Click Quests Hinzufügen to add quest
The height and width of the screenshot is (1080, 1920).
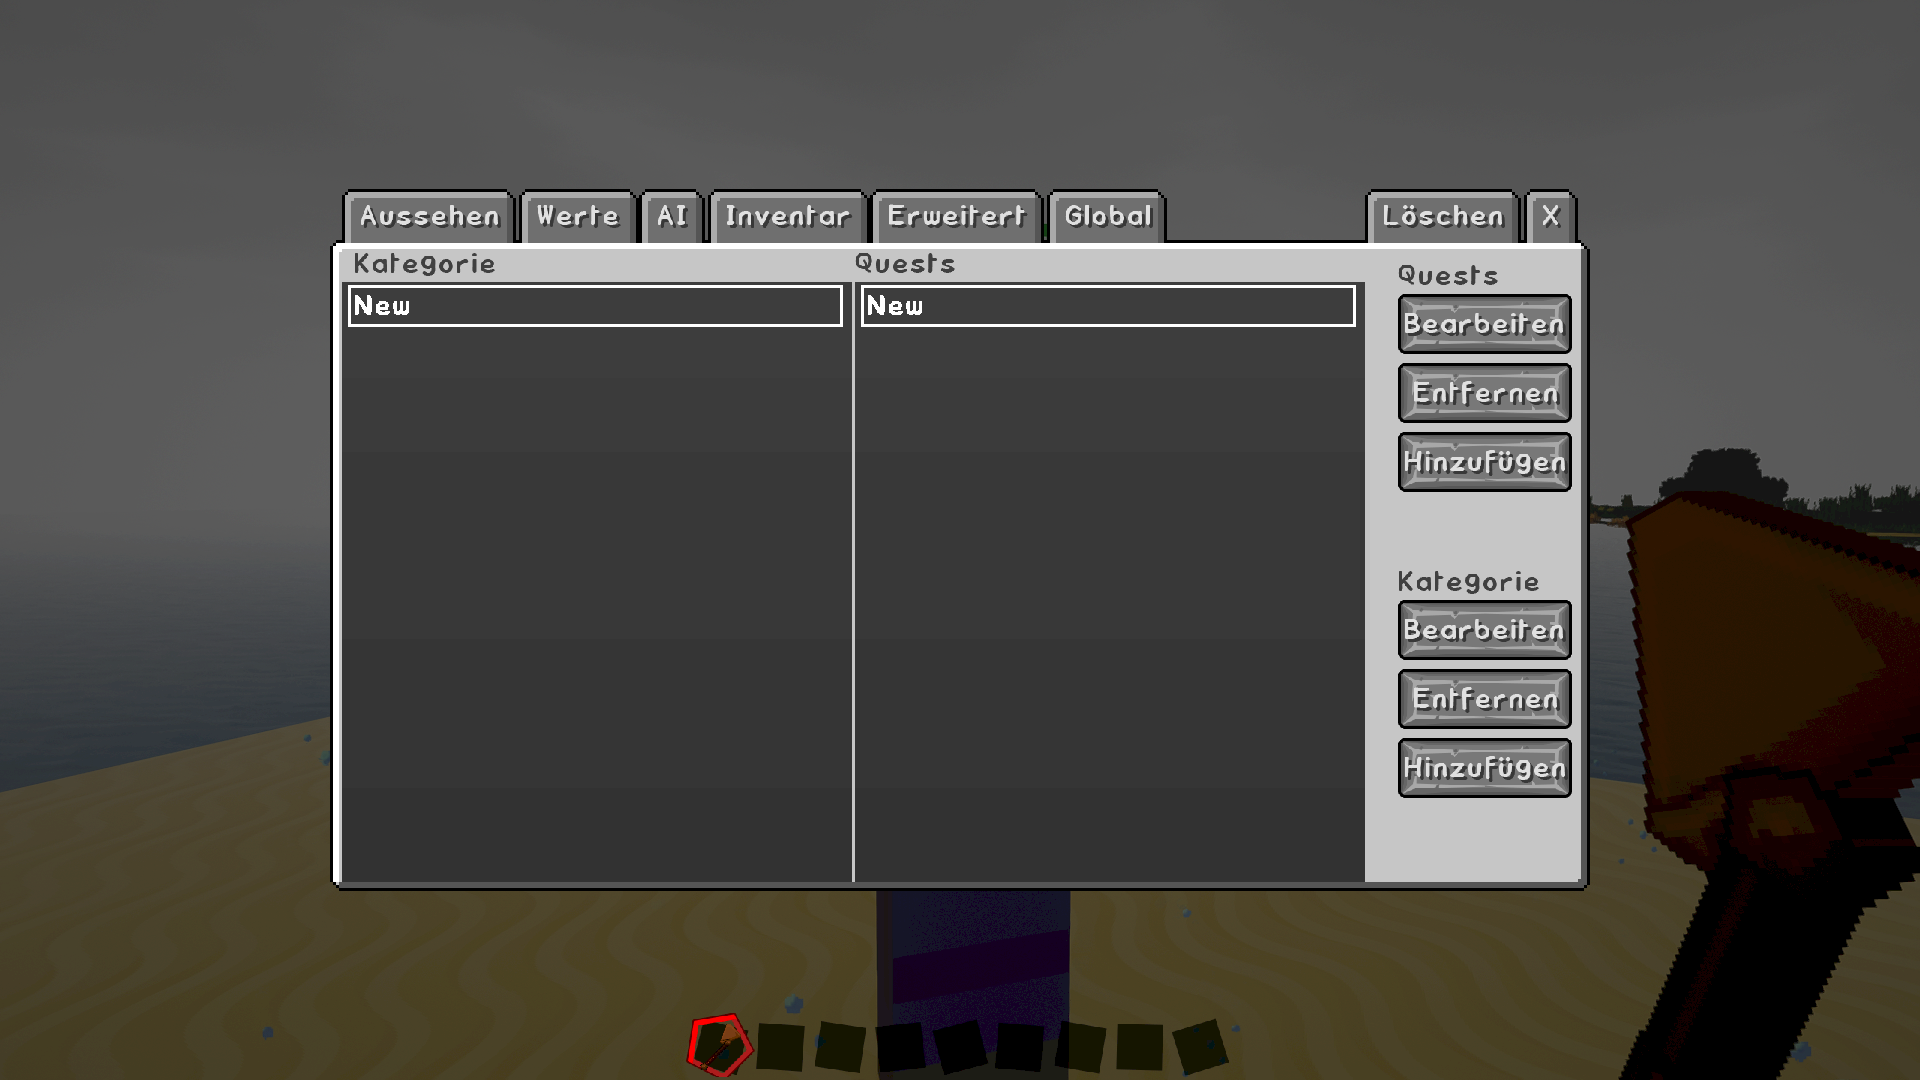point(1482,462)
